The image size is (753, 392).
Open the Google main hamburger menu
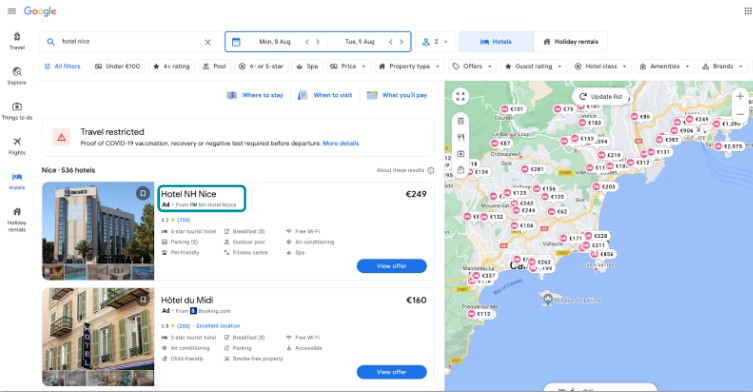coord(12,11)
